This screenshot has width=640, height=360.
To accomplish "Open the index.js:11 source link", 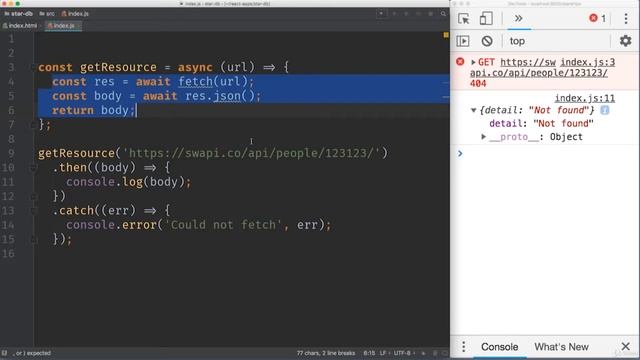I will tap(584, 98).
